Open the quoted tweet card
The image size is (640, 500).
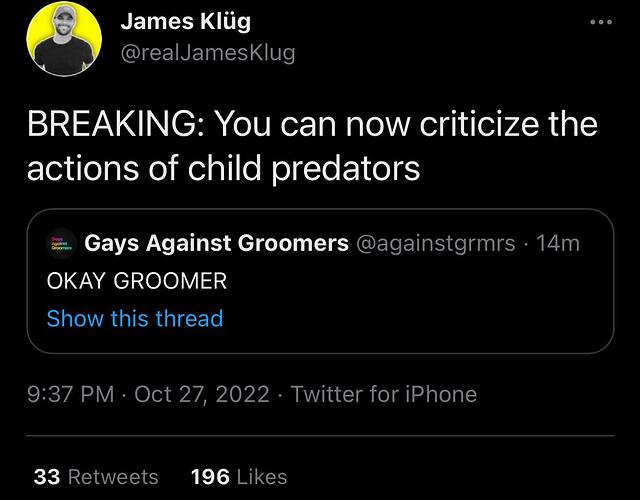click(320, 281)
